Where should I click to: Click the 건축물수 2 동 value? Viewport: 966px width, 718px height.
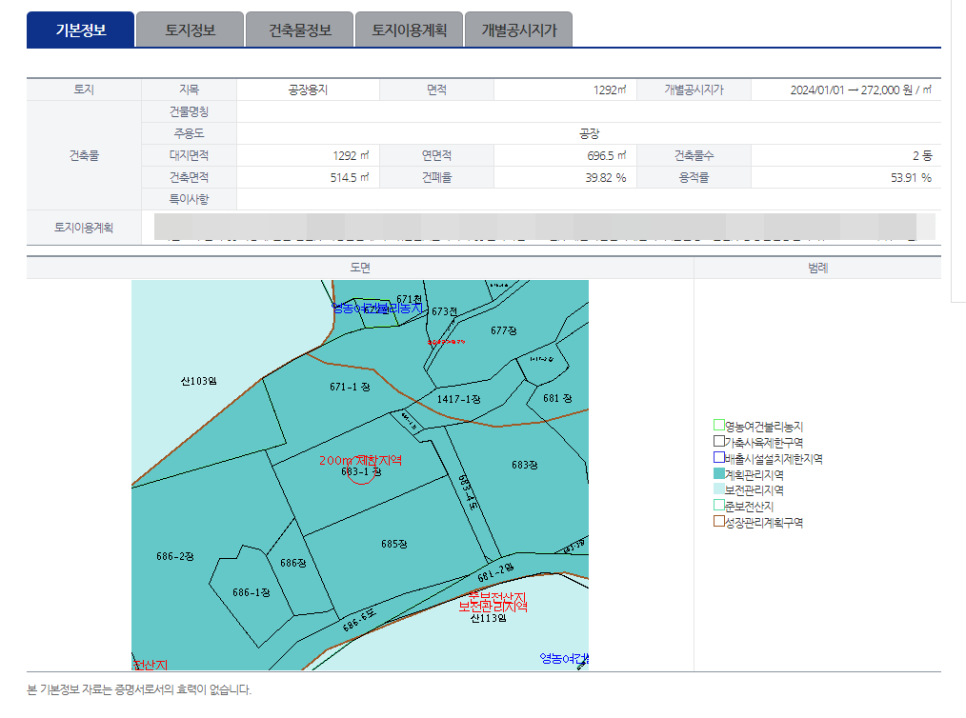coord(922,155)
